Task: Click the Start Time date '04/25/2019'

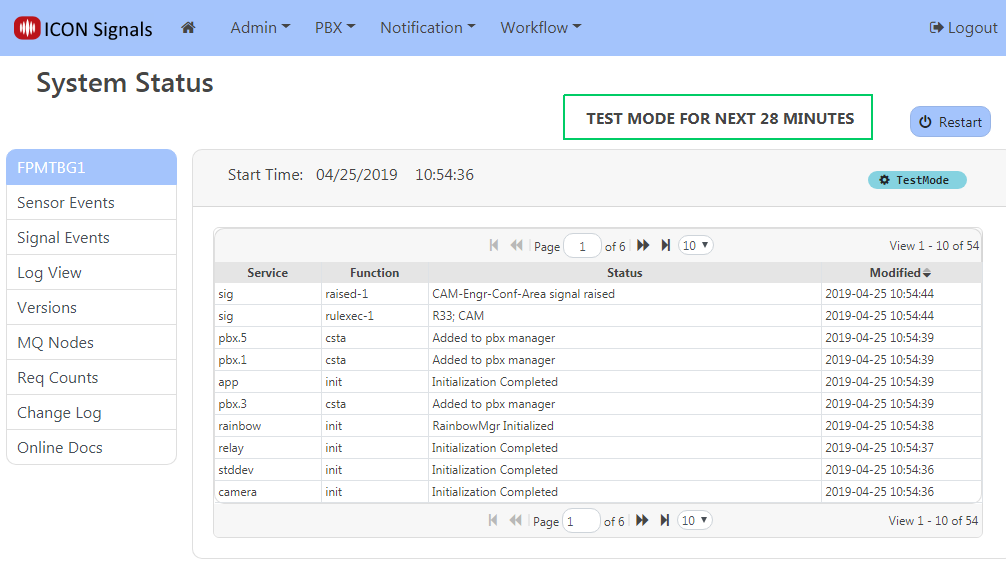Action: click(357, 174)
